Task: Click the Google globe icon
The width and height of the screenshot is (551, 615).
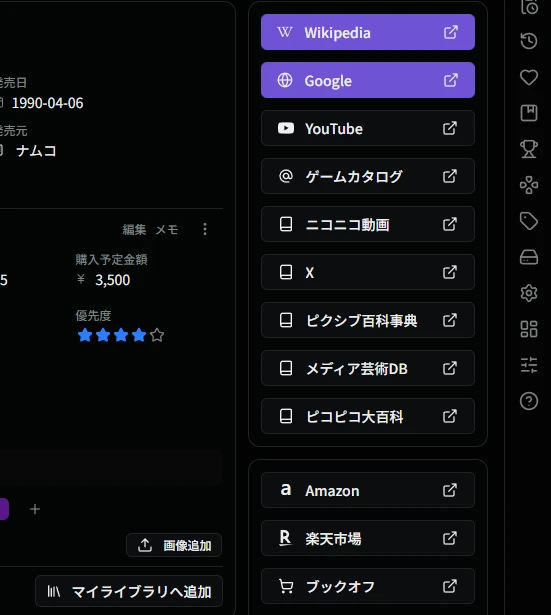Action: [x=285, y=80]
